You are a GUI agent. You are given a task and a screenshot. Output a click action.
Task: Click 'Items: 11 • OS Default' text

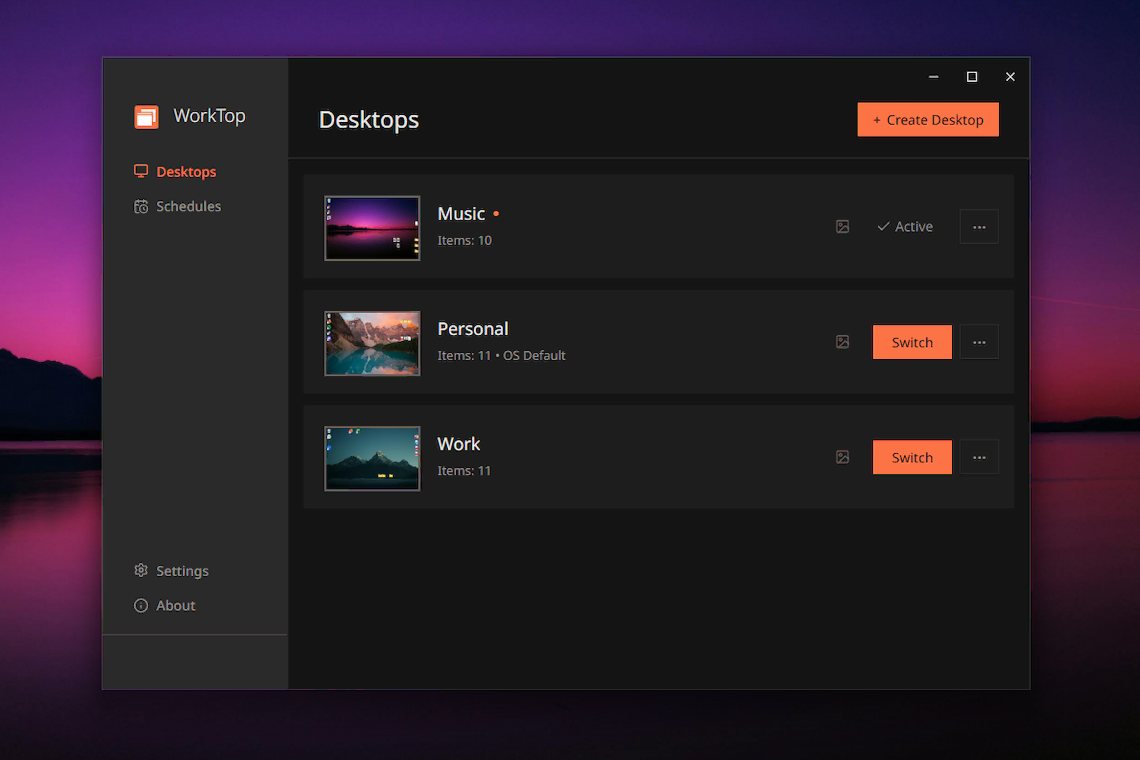coord(502,356)
